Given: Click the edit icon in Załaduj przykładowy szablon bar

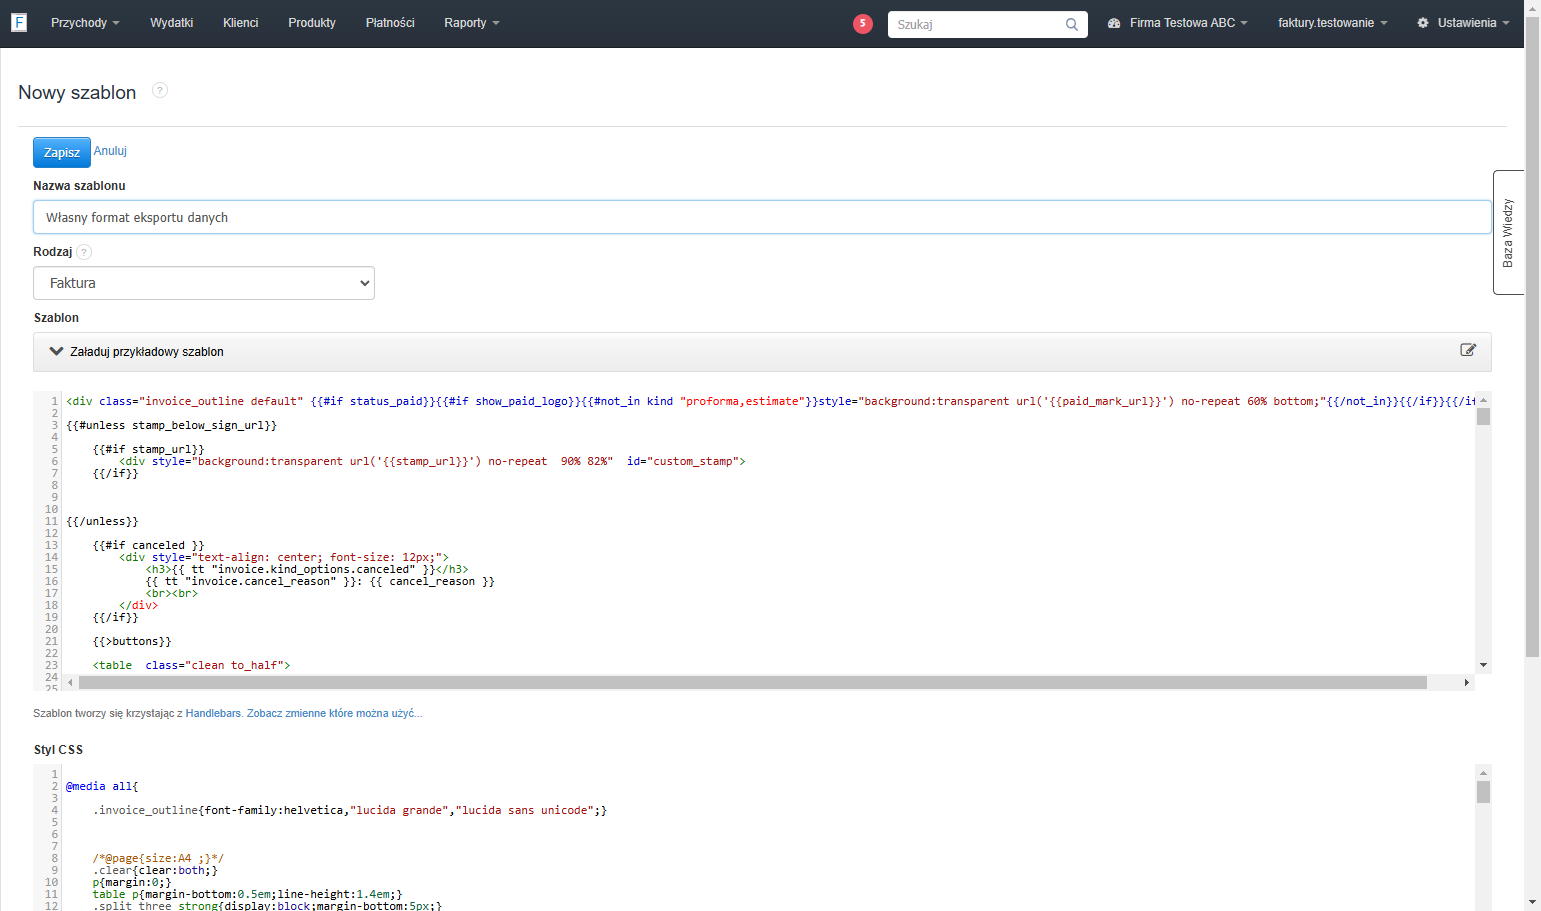Looking at the screenshot, I should click(1468, 350).
